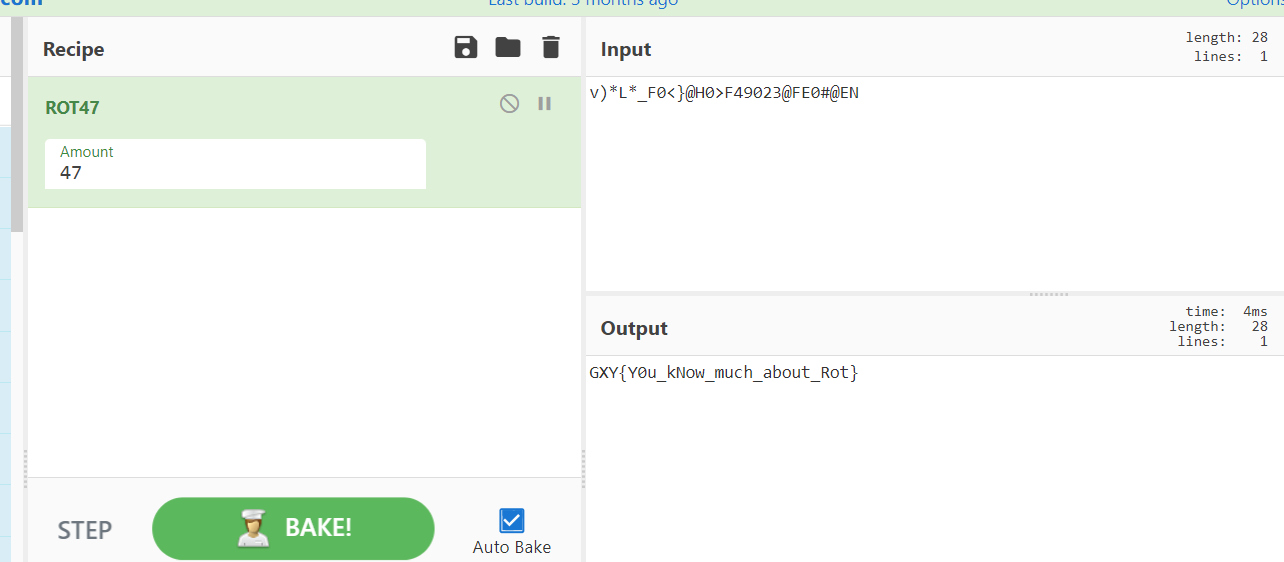Open the Options link at top right
The width and height of the screenshot is (1284, 562).
(1254, 3)
